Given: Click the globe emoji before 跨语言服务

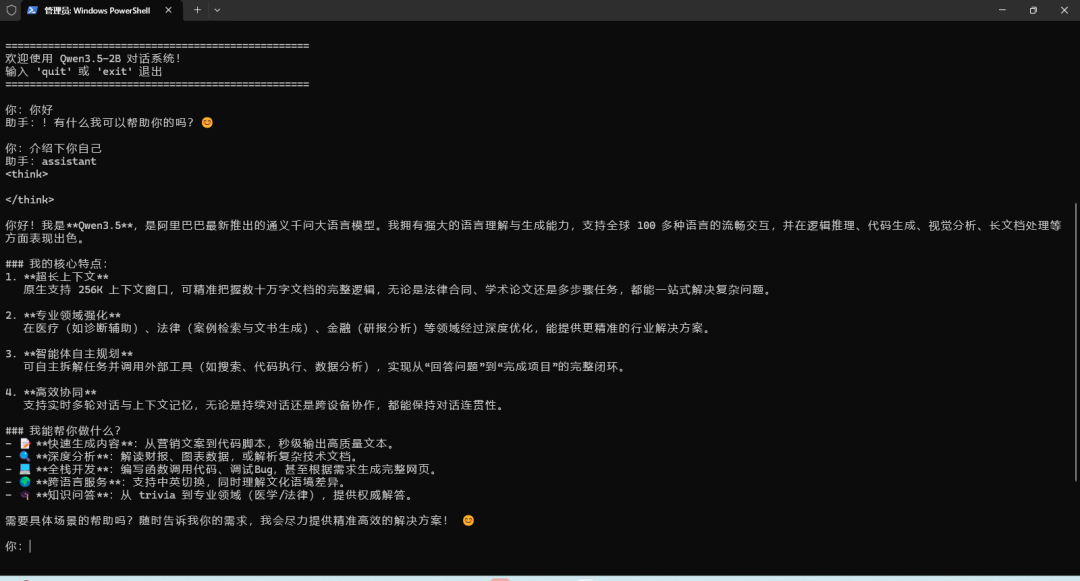Looking at the screenshot, I should (25, 482).
